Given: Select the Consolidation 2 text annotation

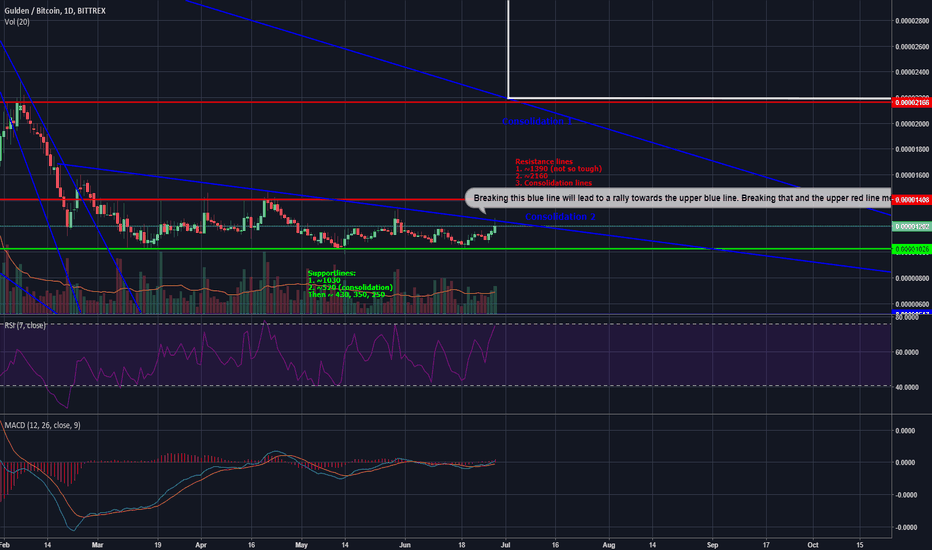Looking at the screenshot, I should 560,216.
